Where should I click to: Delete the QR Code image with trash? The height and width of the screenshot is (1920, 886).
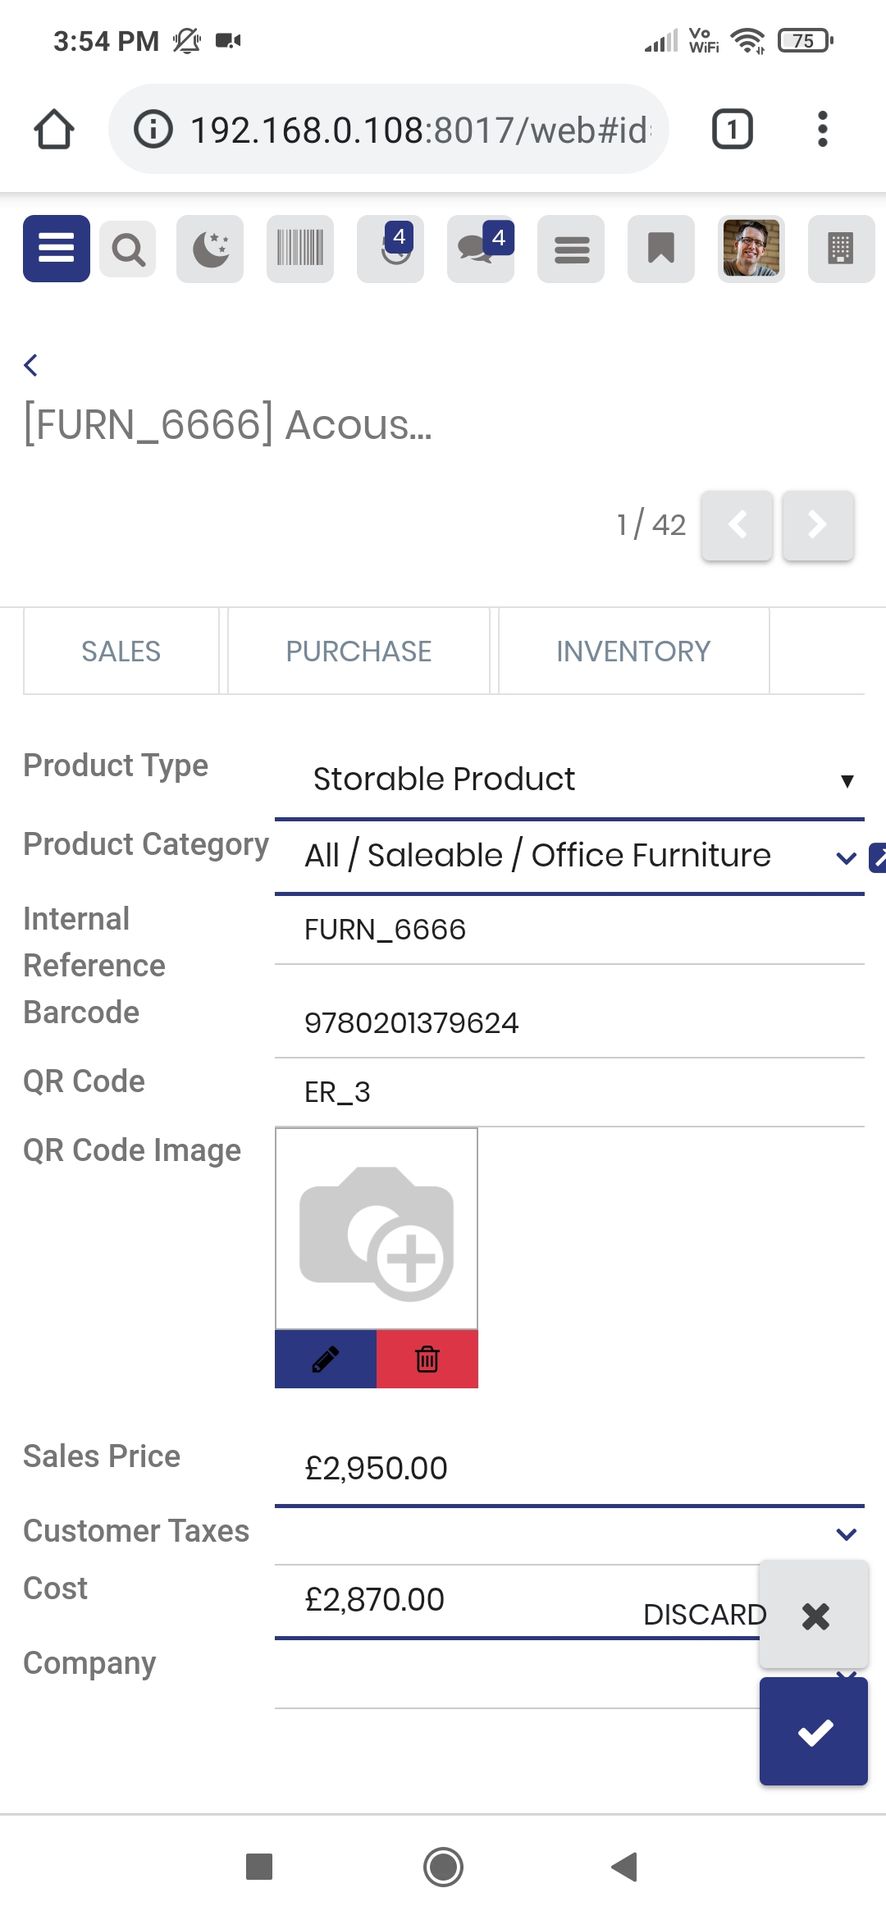coord(427,1359)
